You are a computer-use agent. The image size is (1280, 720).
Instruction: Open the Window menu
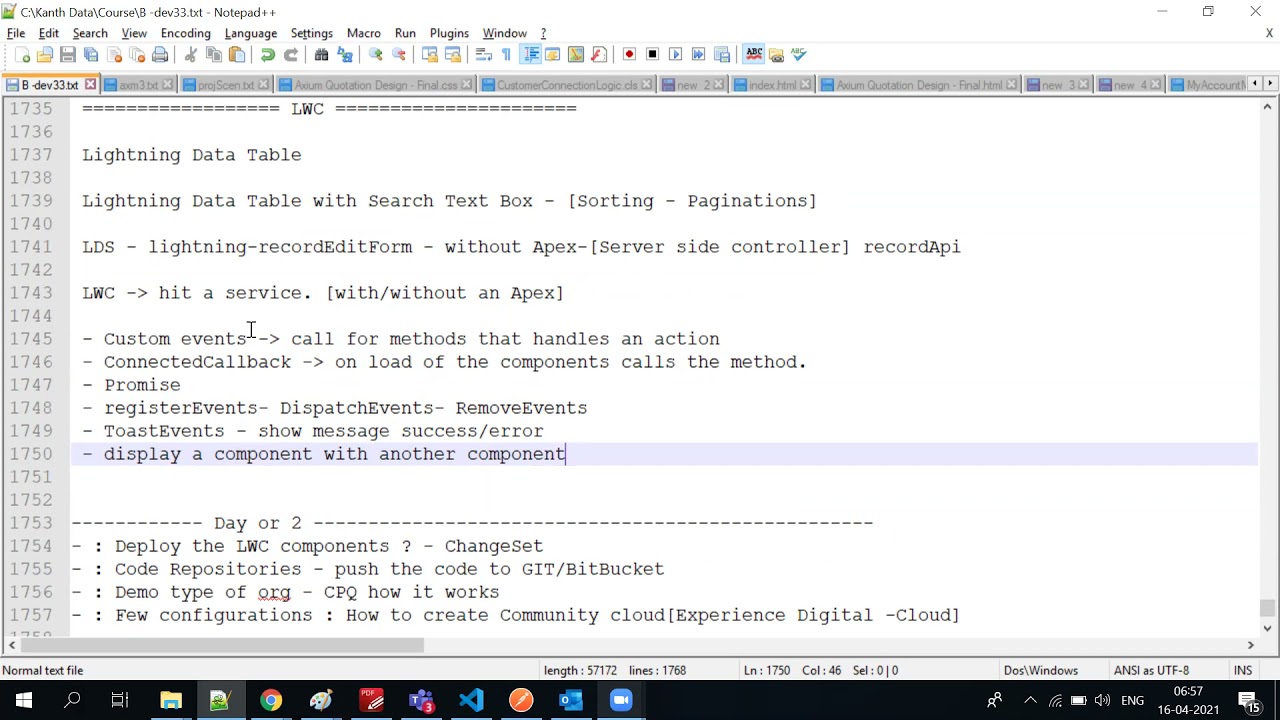pos(504,33)
